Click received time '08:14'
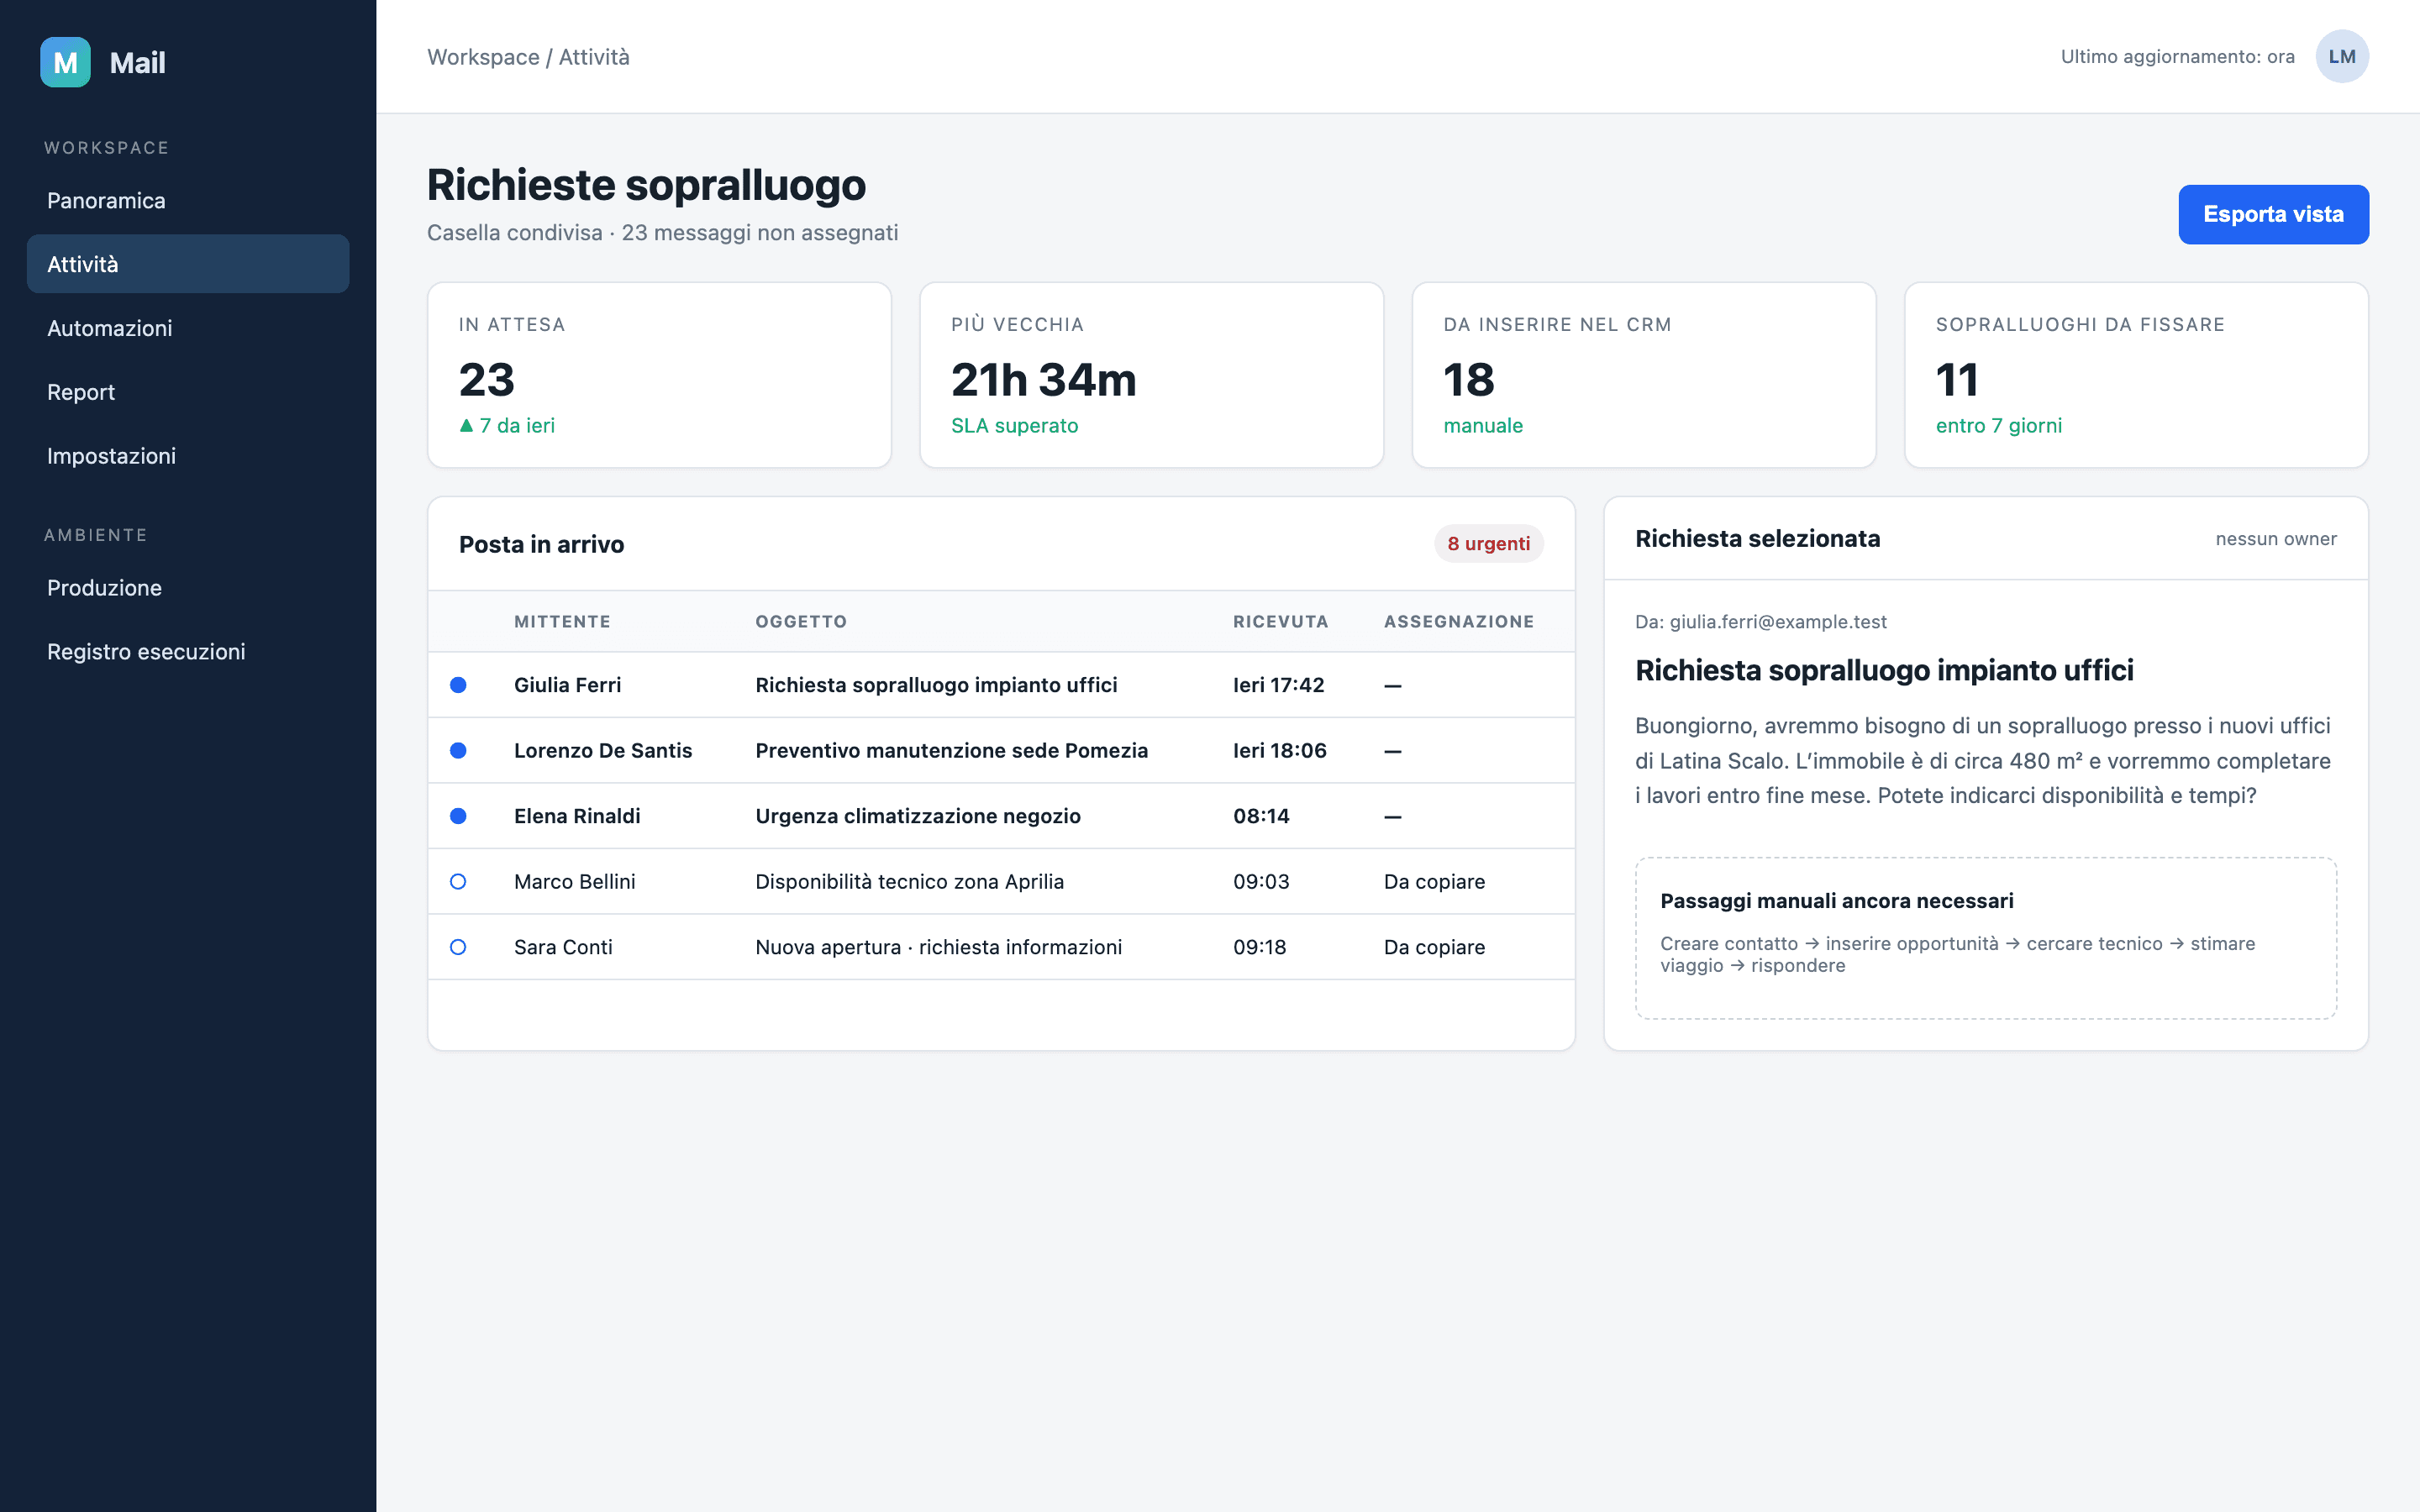The width and height of the screenshot is (2420, 1512). [1261, 816]
